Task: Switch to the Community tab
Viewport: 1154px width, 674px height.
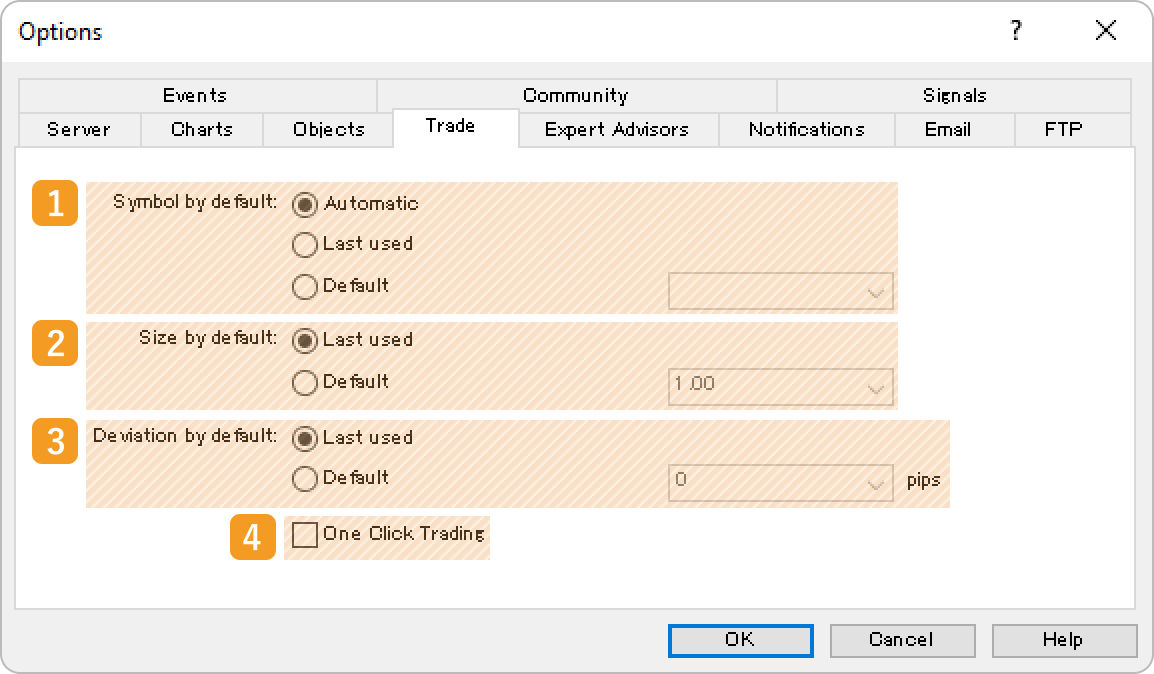Action: [x=575, y=95]
